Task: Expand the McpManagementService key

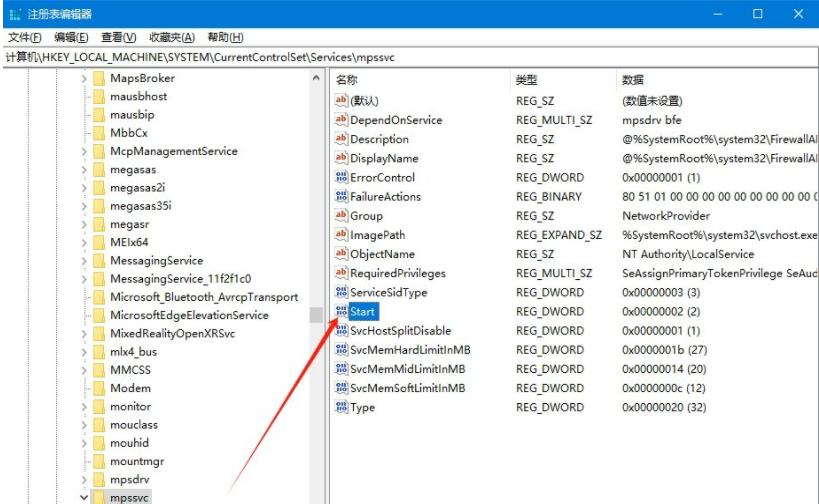Action: [84, 151]
